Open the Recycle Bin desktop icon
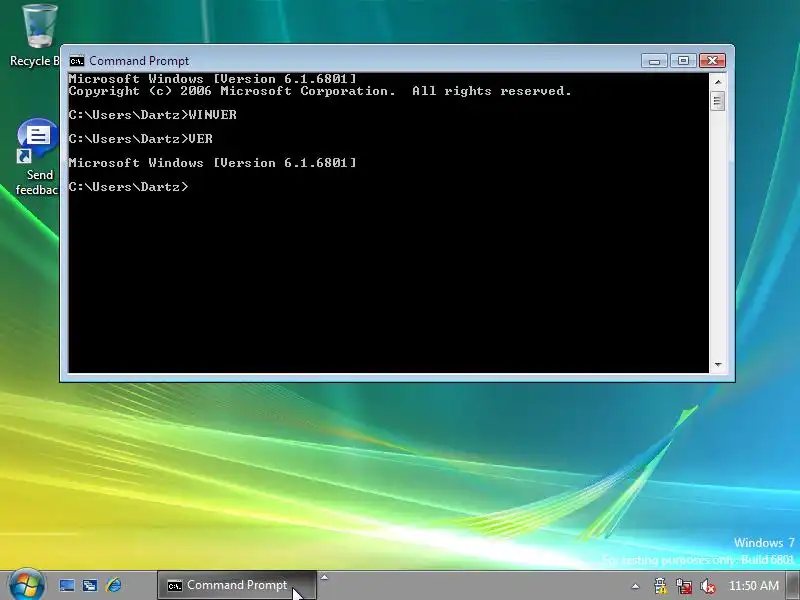Viewport: 800px width, 600px height. (x=39, y=35)
